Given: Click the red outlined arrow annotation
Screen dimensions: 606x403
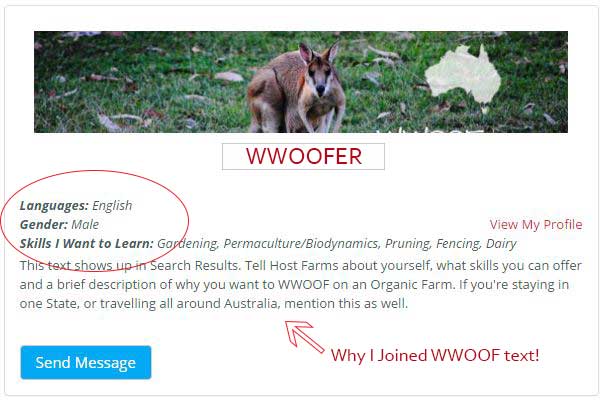Looking at the screenshot, I should tap(305, 334).
